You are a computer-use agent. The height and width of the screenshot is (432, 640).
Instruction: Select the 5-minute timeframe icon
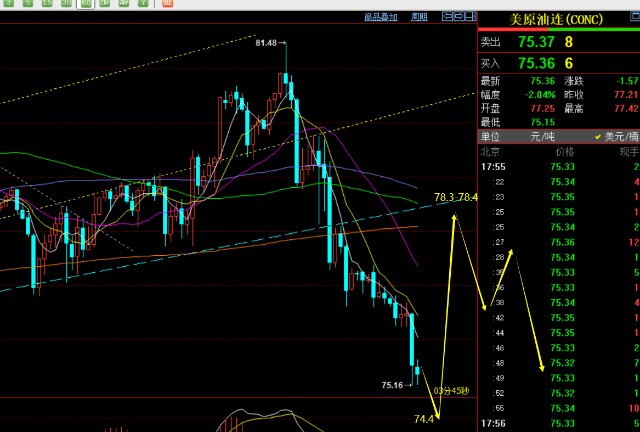point(28,3)
